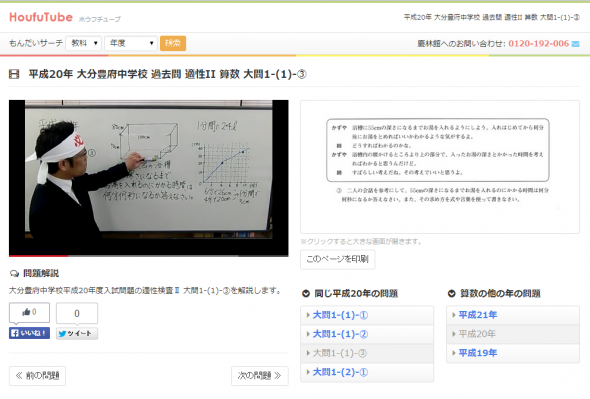590x399 pixels.
Task: Go to previous problem 前の問題
Action: [37, 376]
